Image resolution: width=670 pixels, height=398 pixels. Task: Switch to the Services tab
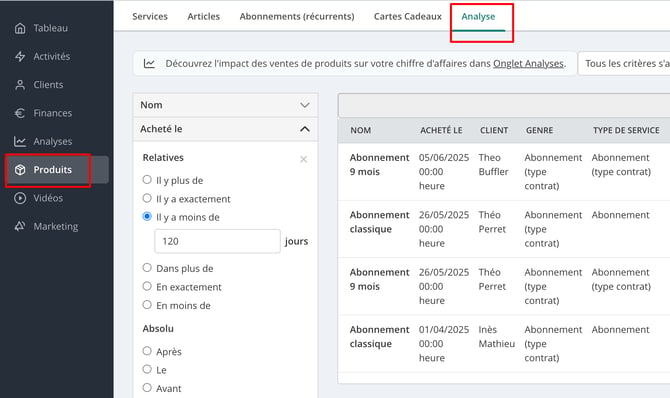coord(150,16)
